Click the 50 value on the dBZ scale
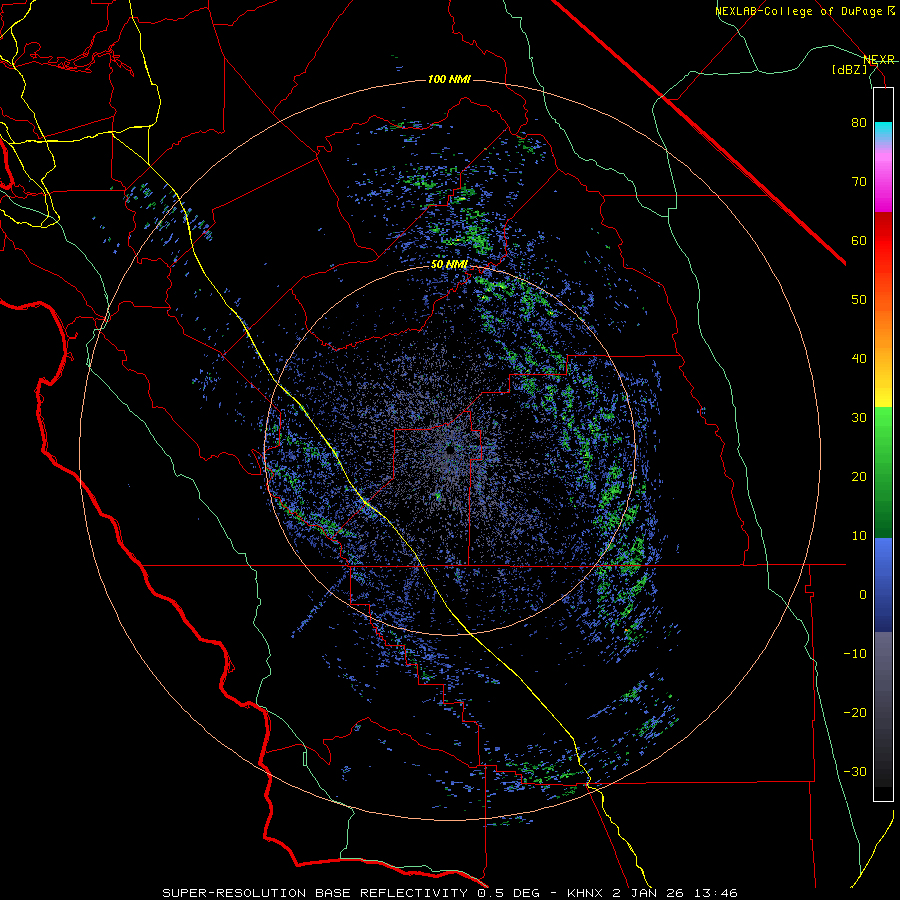This screenshot has height=900, width=900. 859,300
